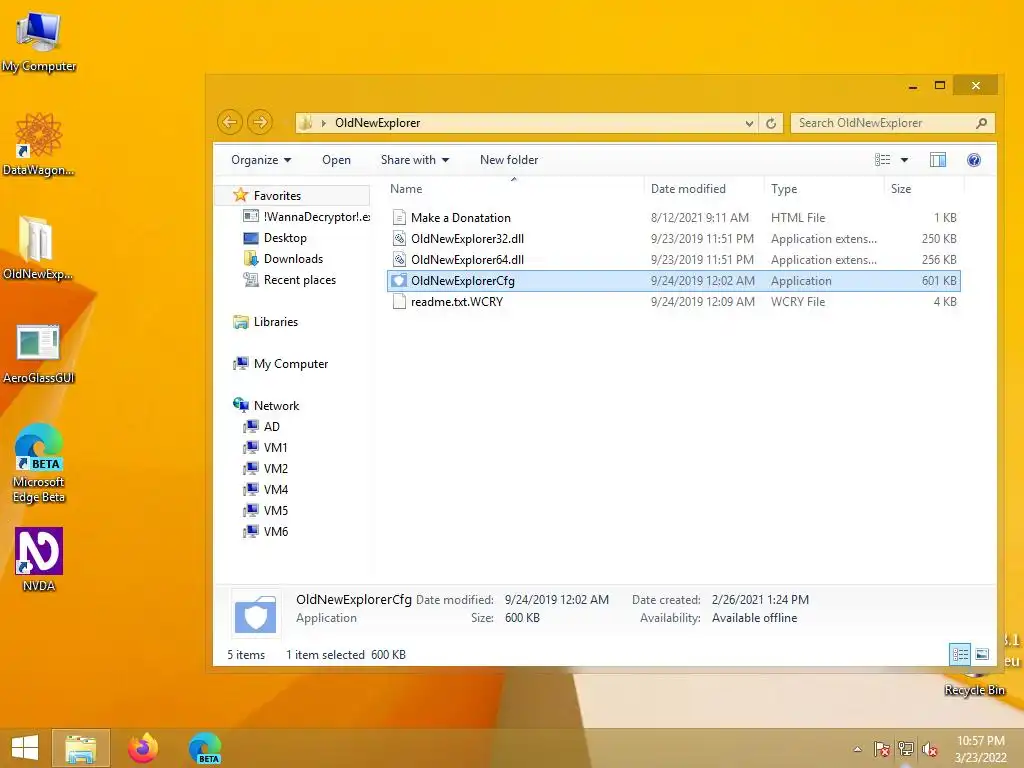Switch to details view button in status bar
The width and height of the screenshot is (1024, 768).
tap(960, 654)
